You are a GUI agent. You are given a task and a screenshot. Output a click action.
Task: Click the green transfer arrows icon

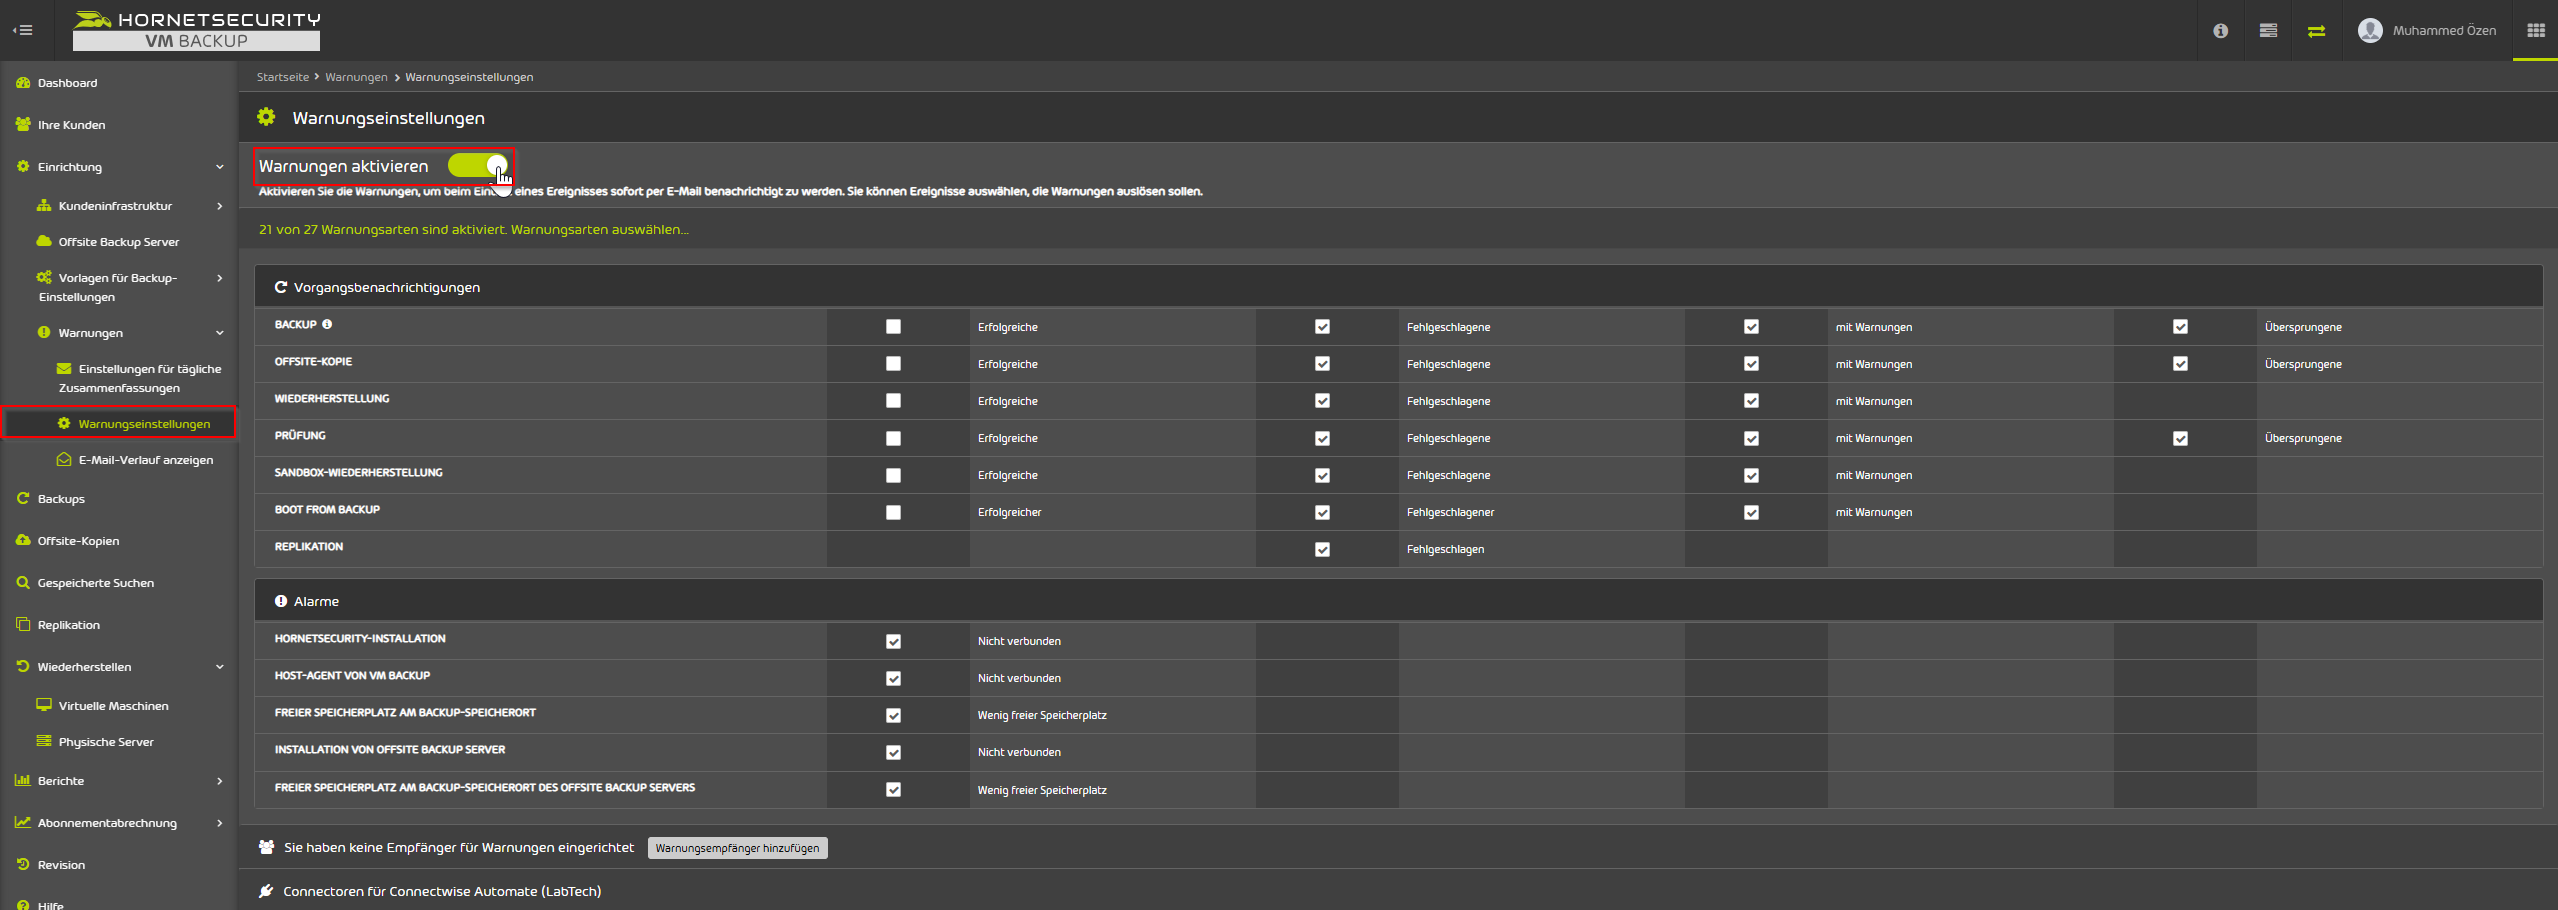click(2316, 31)
